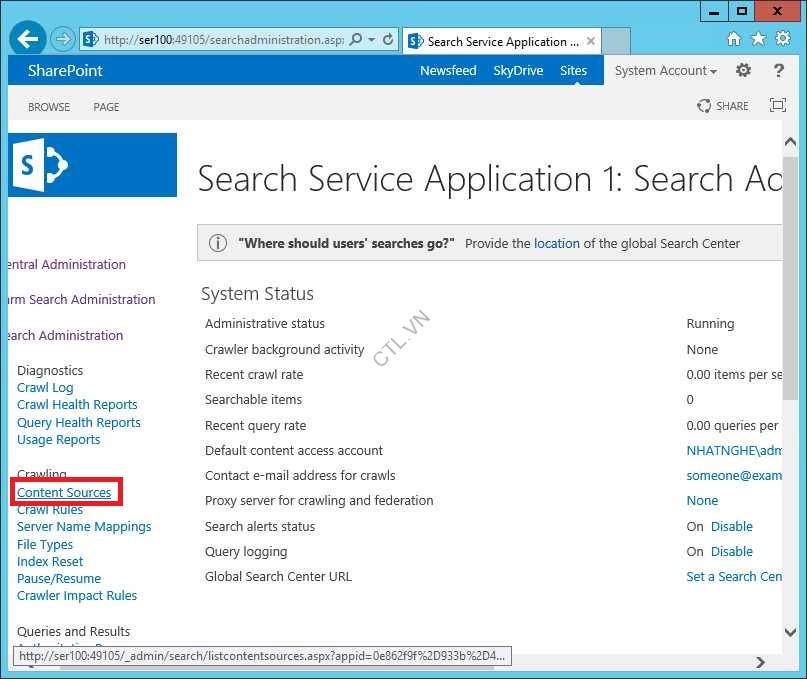
Task: Click the info icon in notification bar
Action: tap(218, 242)
